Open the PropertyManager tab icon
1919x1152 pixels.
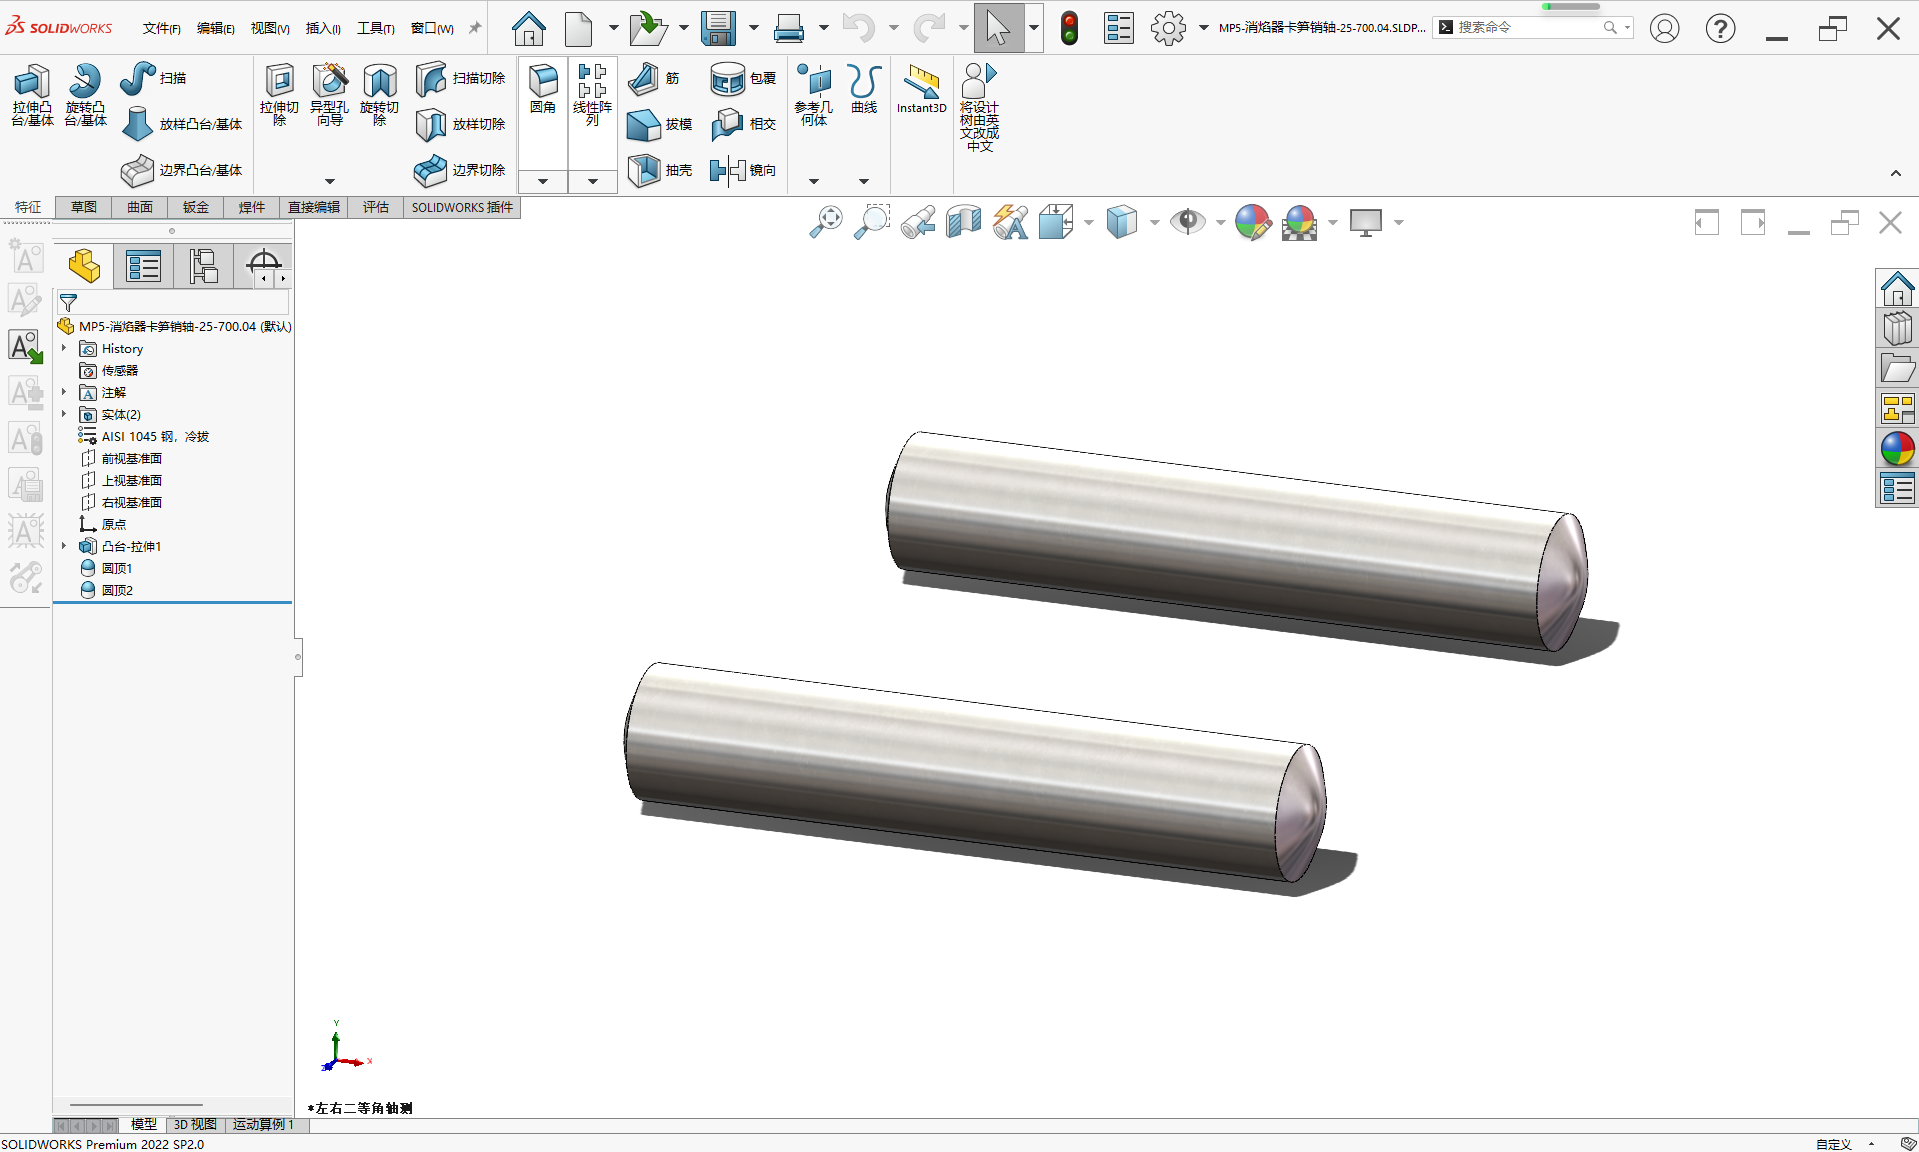143,266
